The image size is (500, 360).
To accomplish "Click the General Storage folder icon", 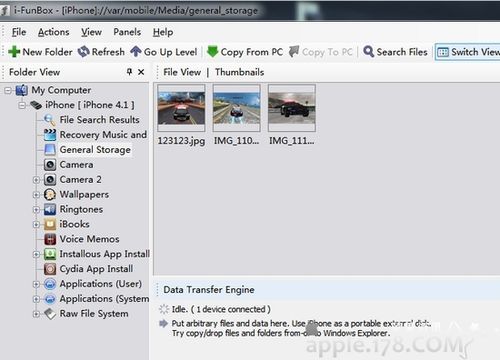I will [50, 150].
